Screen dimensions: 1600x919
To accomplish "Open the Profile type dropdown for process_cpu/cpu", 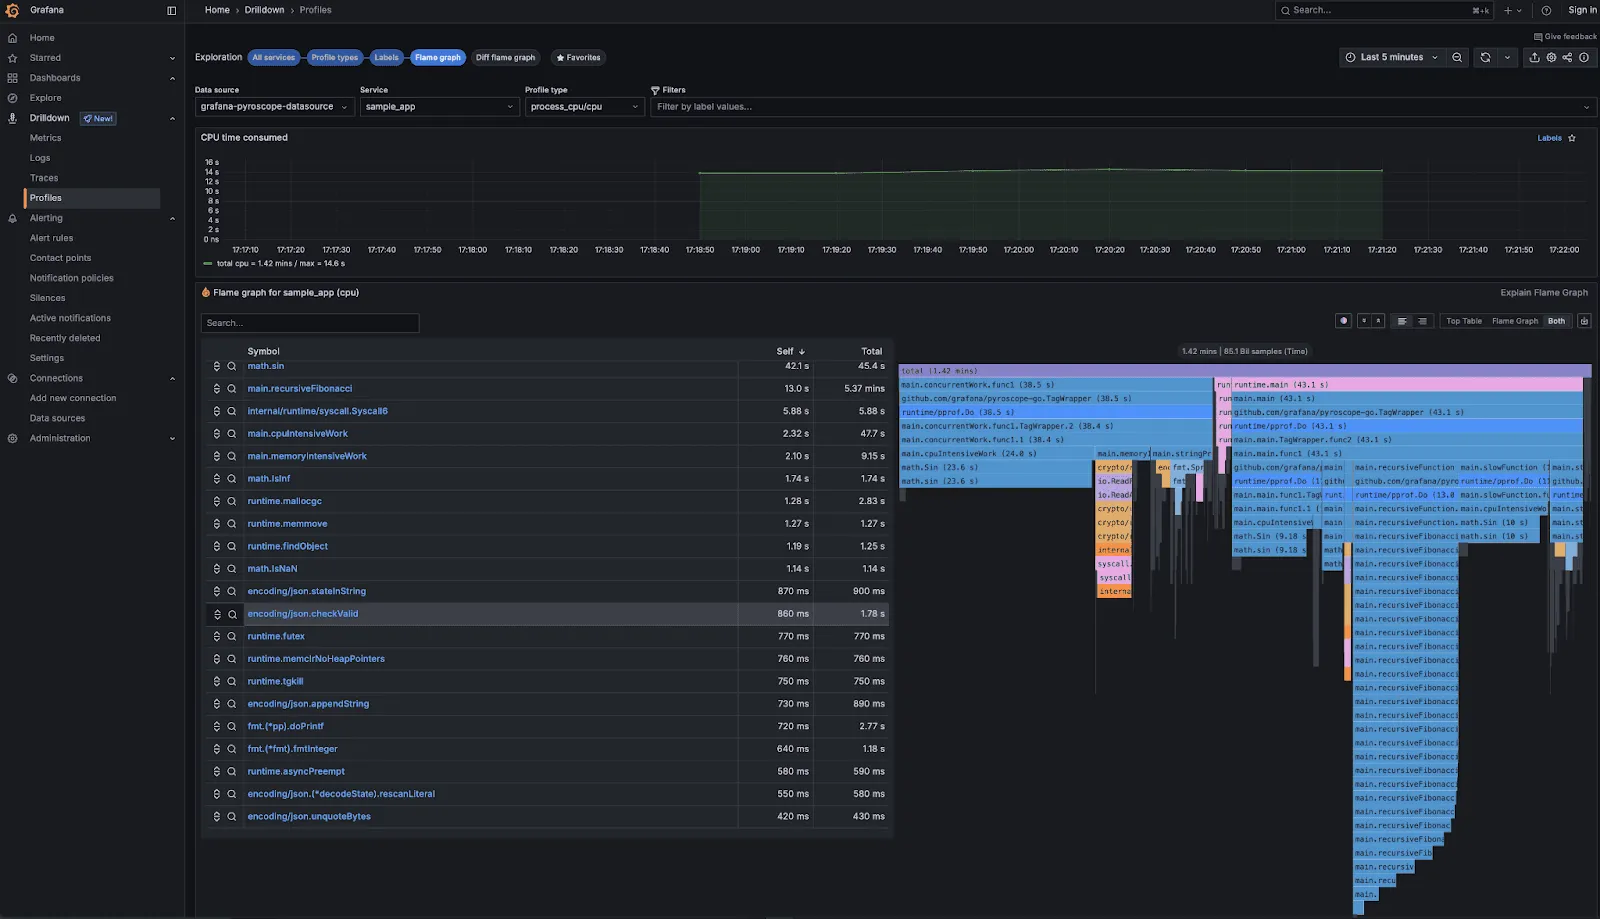I will pos(584,106).
